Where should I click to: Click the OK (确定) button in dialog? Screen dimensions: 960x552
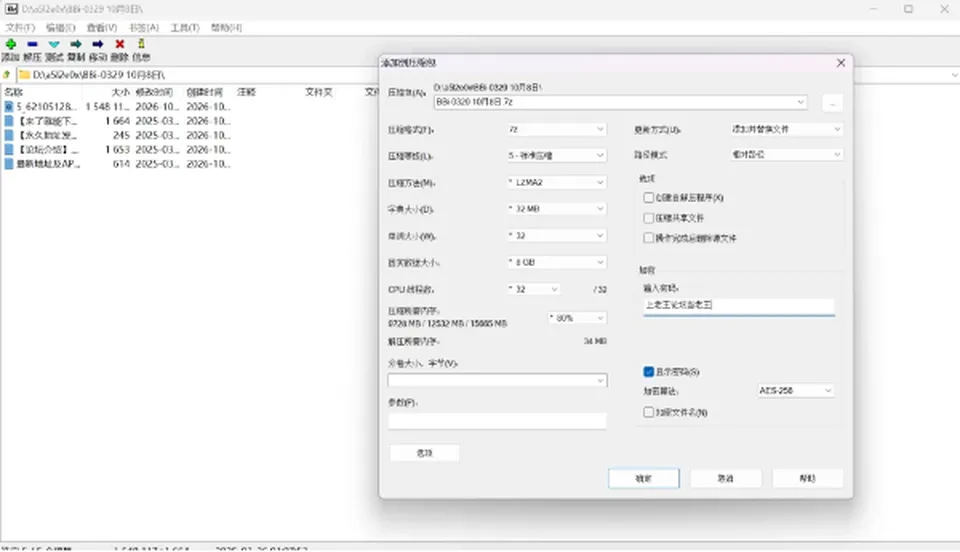(643, 479)
